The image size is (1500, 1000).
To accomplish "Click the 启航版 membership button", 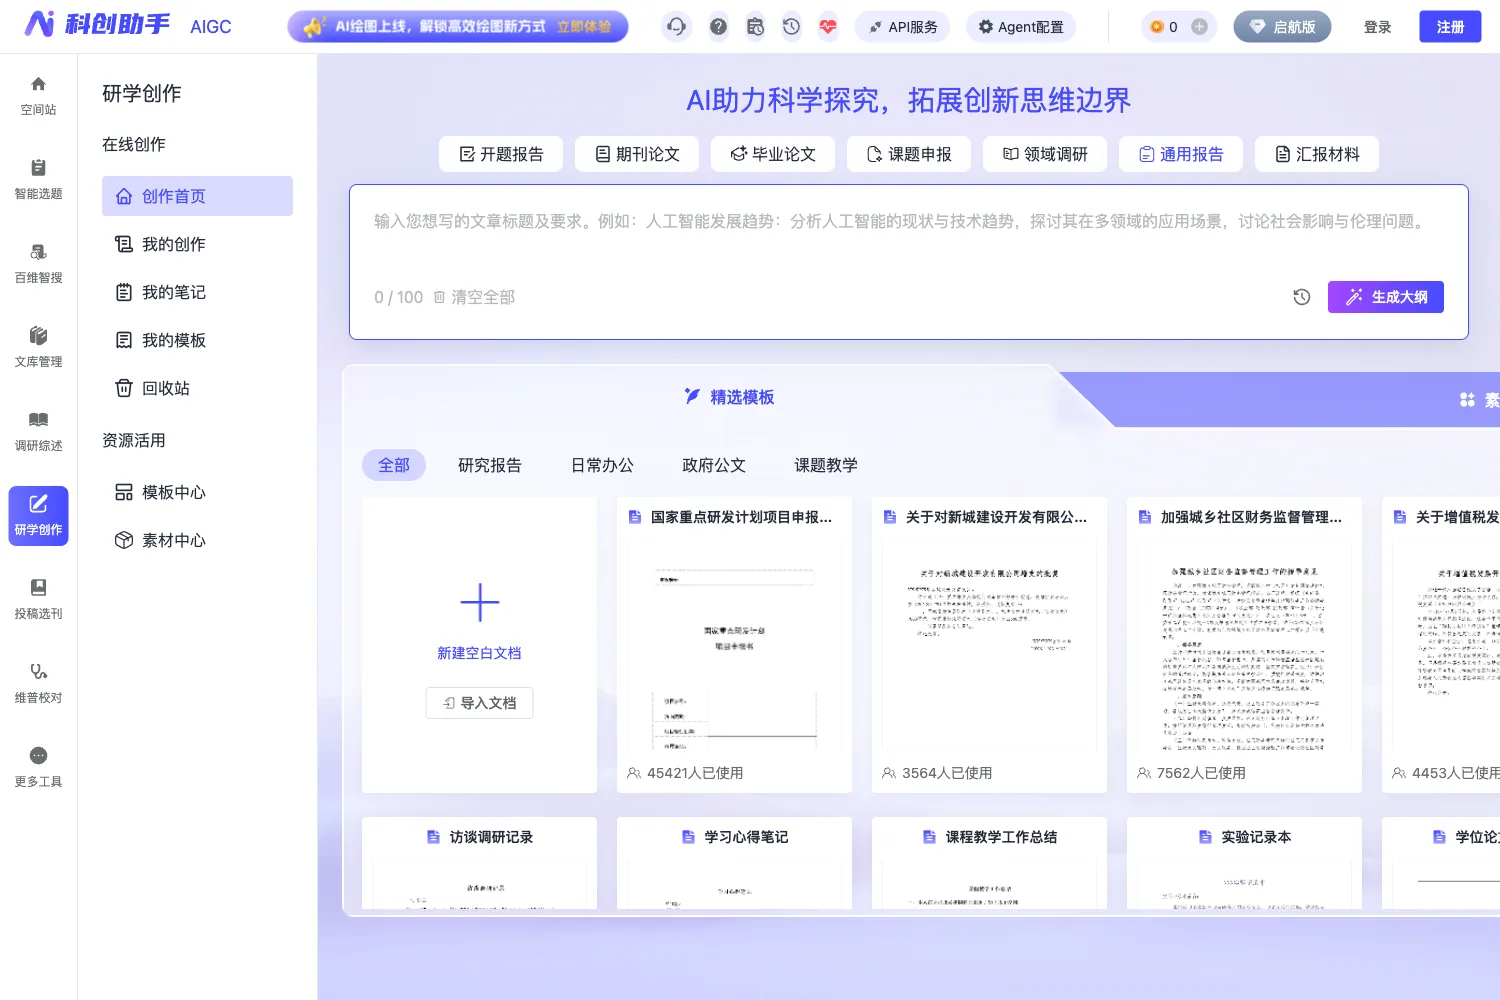I will 1282,27.
